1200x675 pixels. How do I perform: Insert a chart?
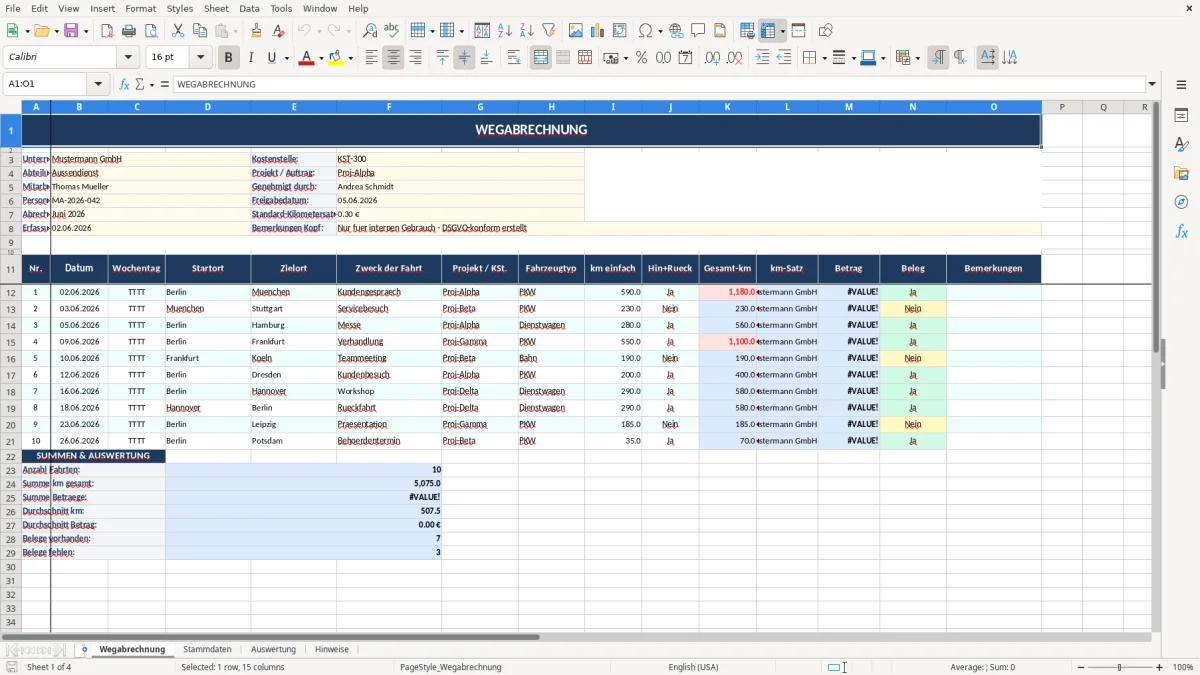click(598, 31)
